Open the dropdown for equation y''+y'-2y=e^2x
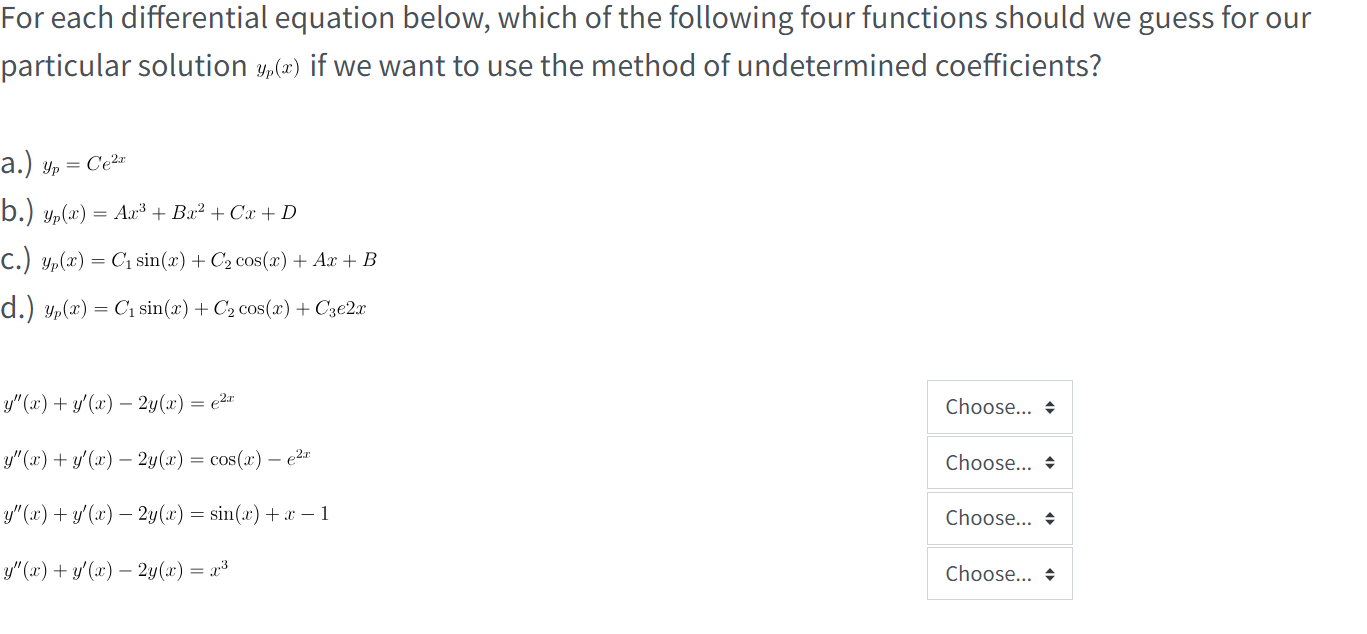1367x634 pixels. (998, 406)
